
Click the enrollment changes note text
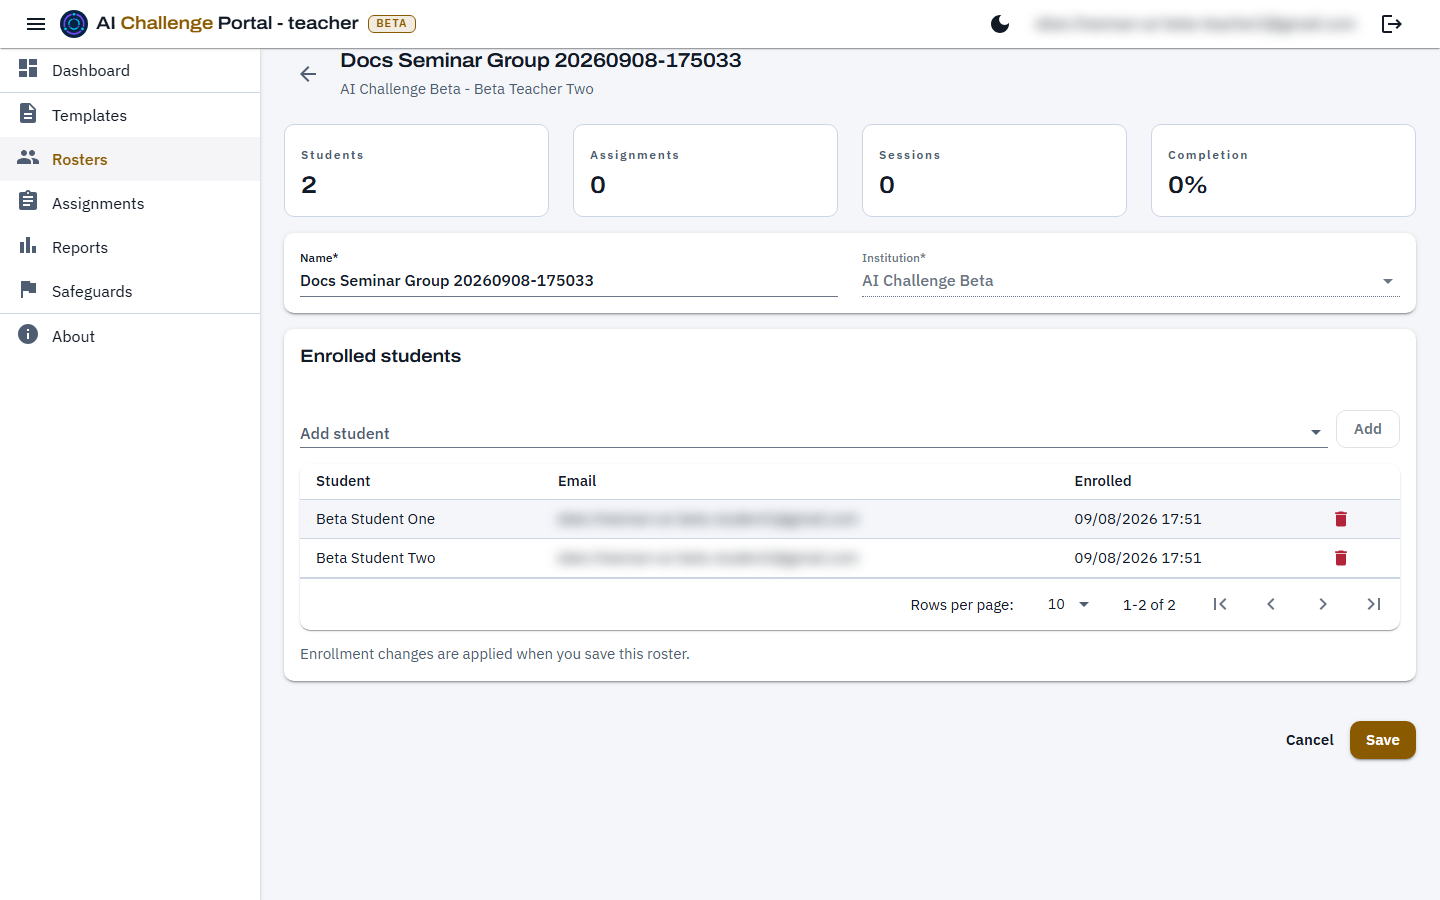(x=495, y=654)
